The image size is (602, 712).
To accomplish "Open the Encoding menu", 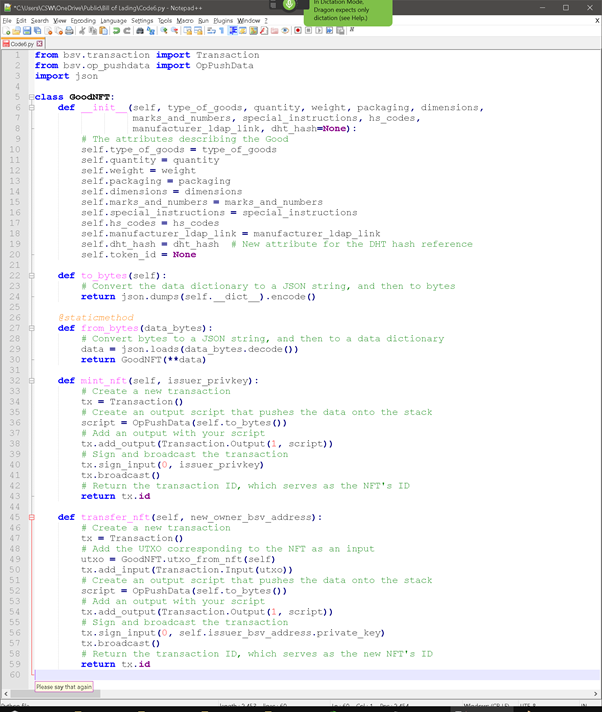I will (83, 20).
